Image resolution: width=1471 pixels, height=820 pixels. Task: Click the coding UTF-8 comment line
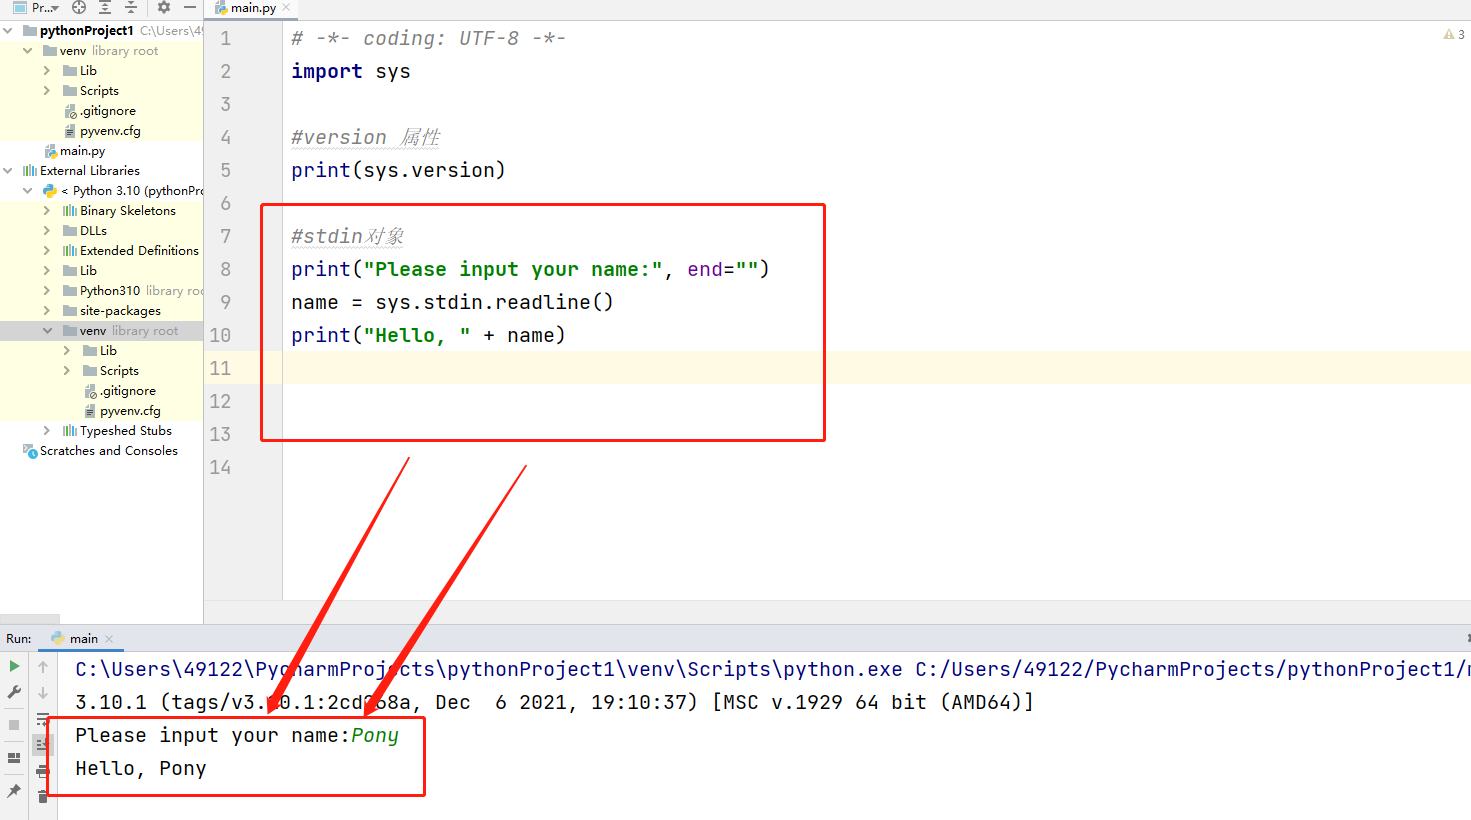pos(428,38)
